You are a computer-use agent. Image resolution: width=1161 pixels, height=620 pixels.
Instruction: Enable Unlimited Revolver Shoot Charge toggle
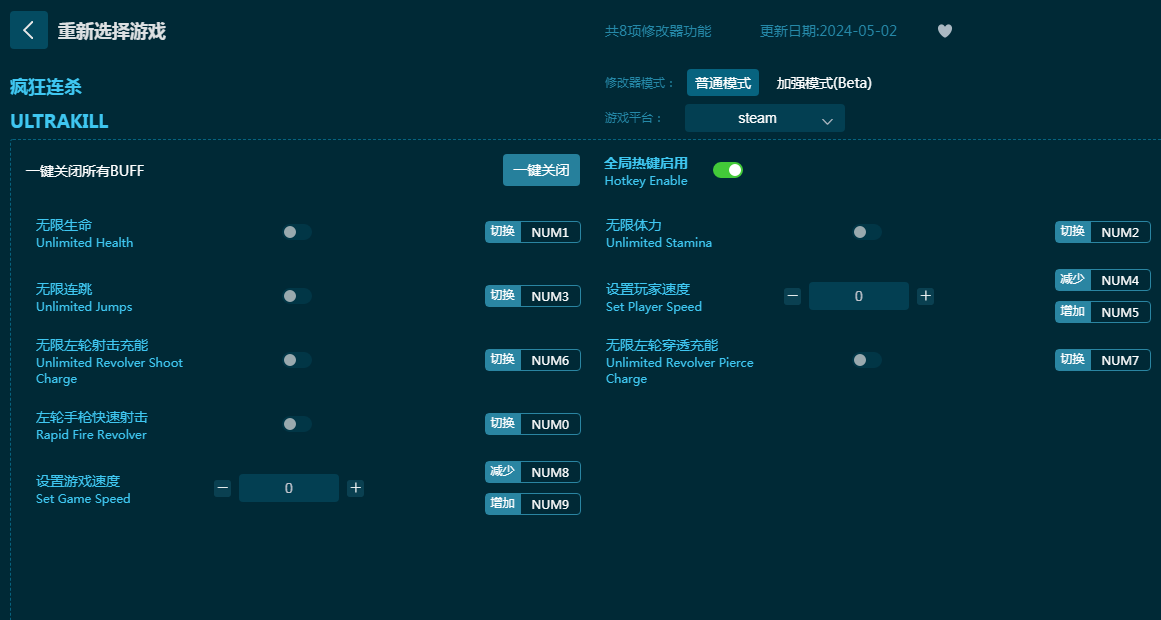click(x=297, y=360)
